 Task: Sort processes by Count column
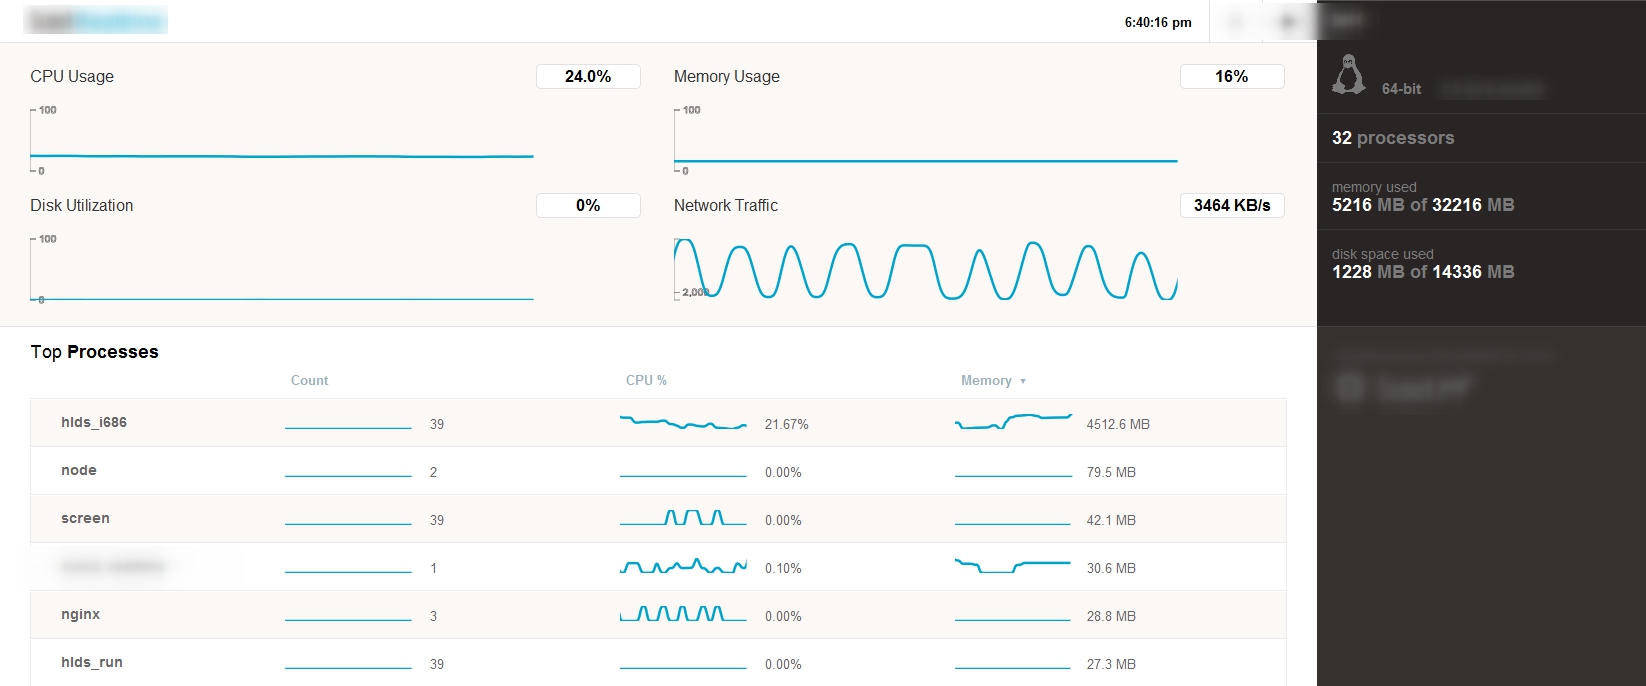(x=309, y=380)
